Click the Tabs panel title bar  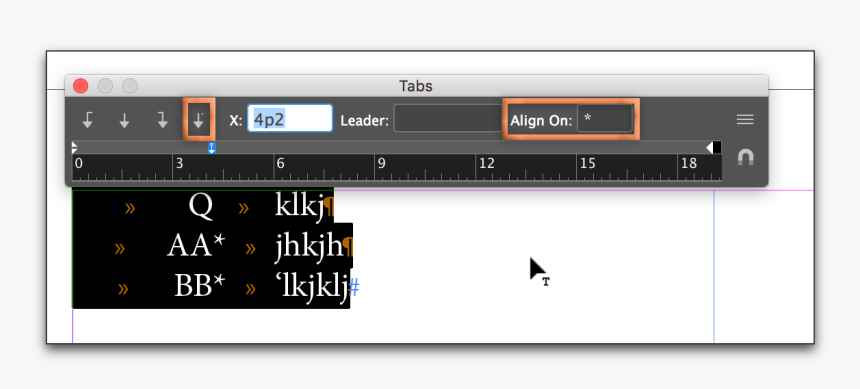416,86
